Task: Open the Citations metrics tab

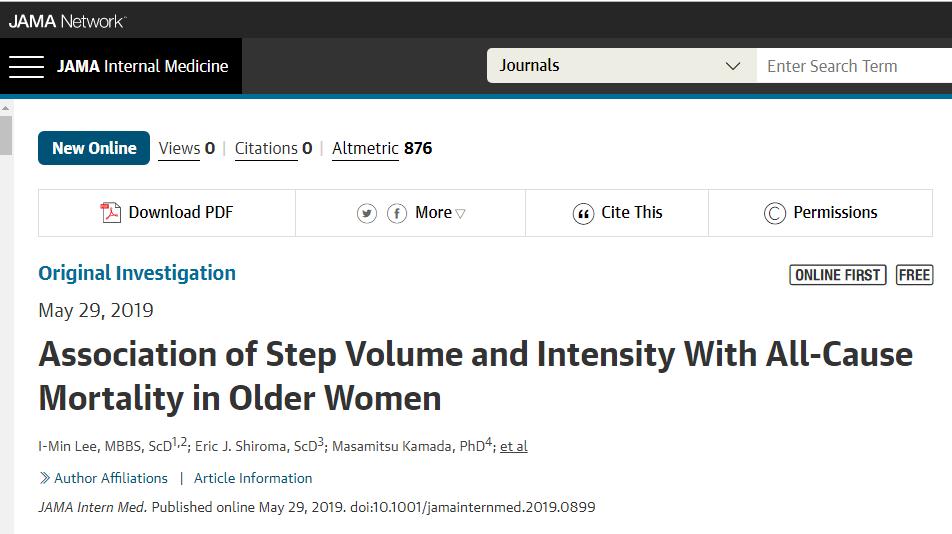Action: point(273,149)
